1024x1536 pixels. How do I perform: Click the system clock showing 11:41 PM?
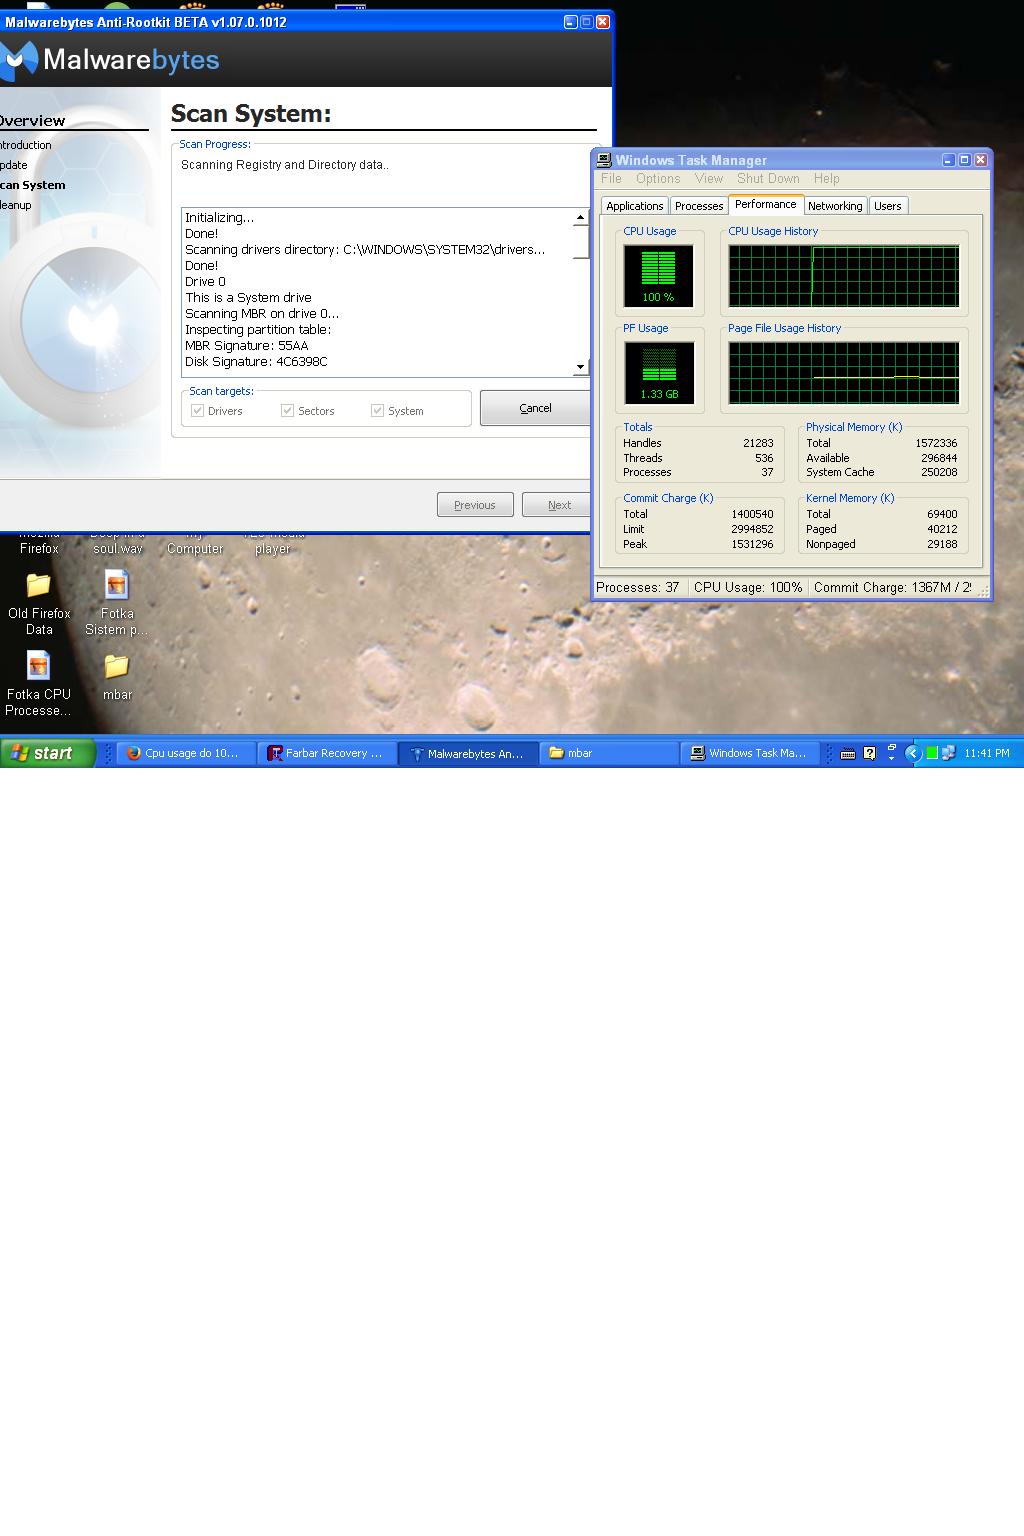(987, 753)
